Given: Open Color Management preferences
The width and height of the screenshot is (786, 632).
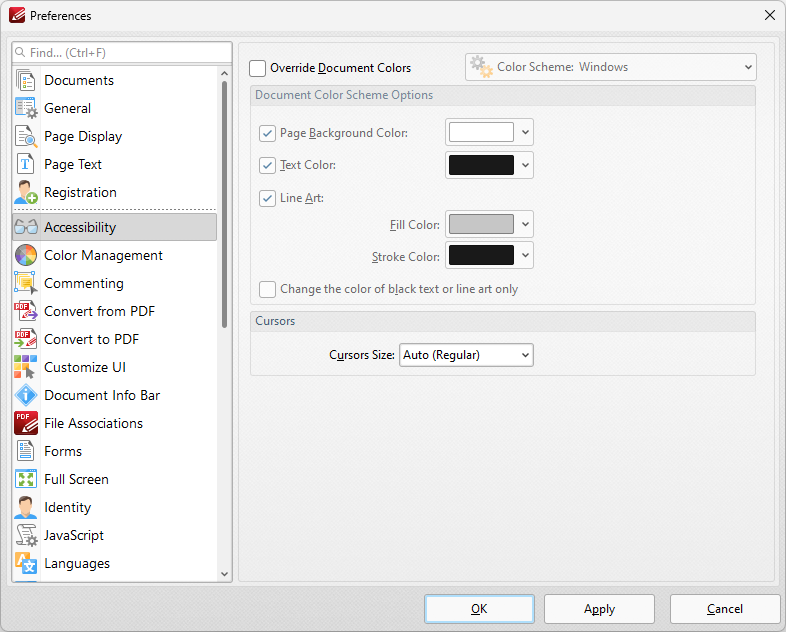Looking at the screenshot, I should tap(115, 255).
